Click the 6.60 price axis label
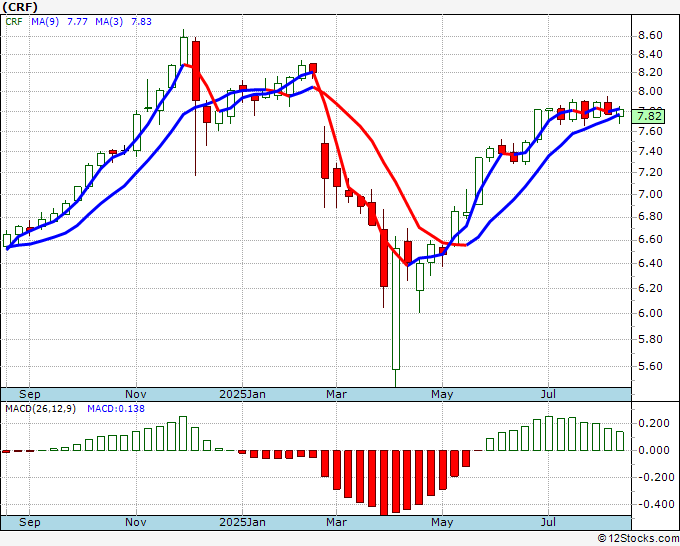Image resolution: width=680 pixels, height=546 pixels. tap(650, 239)
